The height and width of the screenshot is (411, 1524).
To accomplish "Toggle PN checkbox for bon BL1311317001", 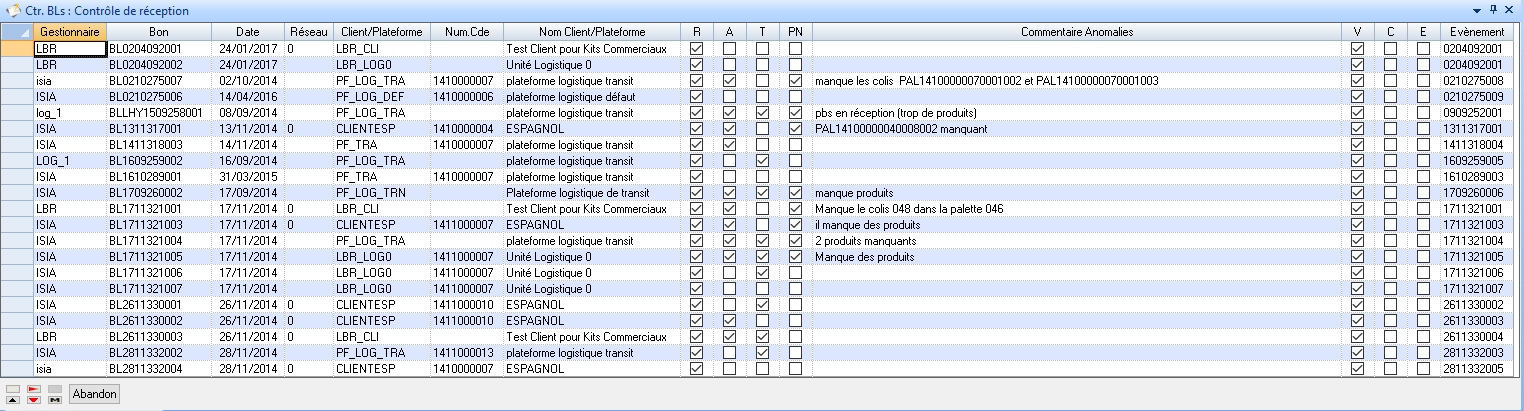I will click(x=795, y=128).
